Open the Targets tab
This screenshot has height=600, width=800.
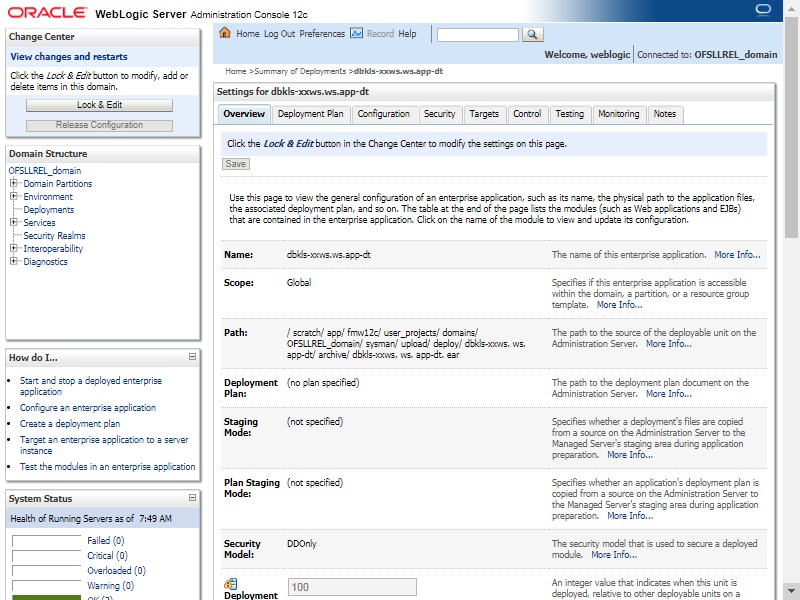click(484, 114)
